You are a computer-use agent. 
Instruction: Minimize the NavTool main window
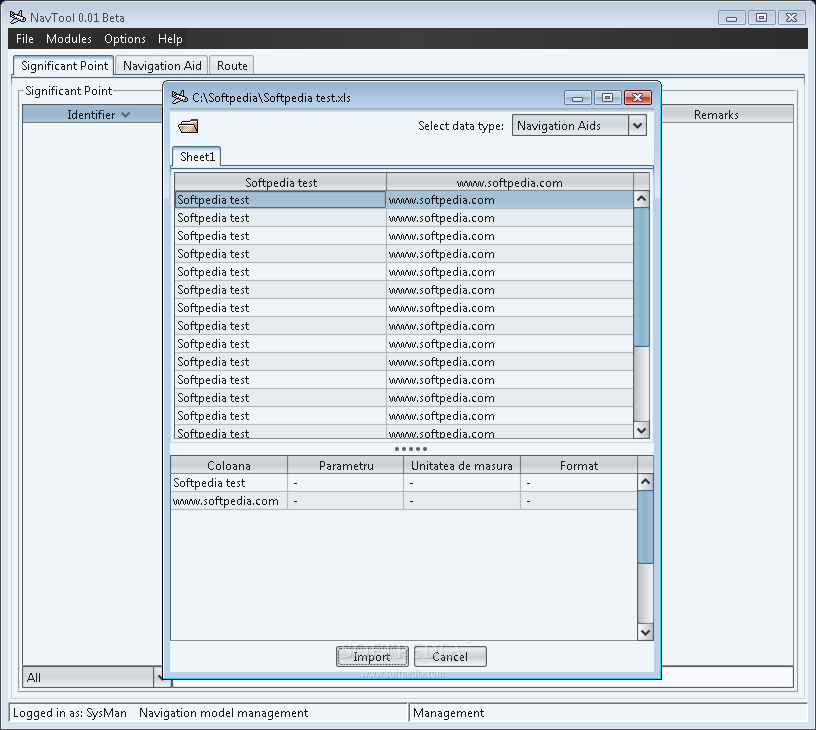coord(731,18)
